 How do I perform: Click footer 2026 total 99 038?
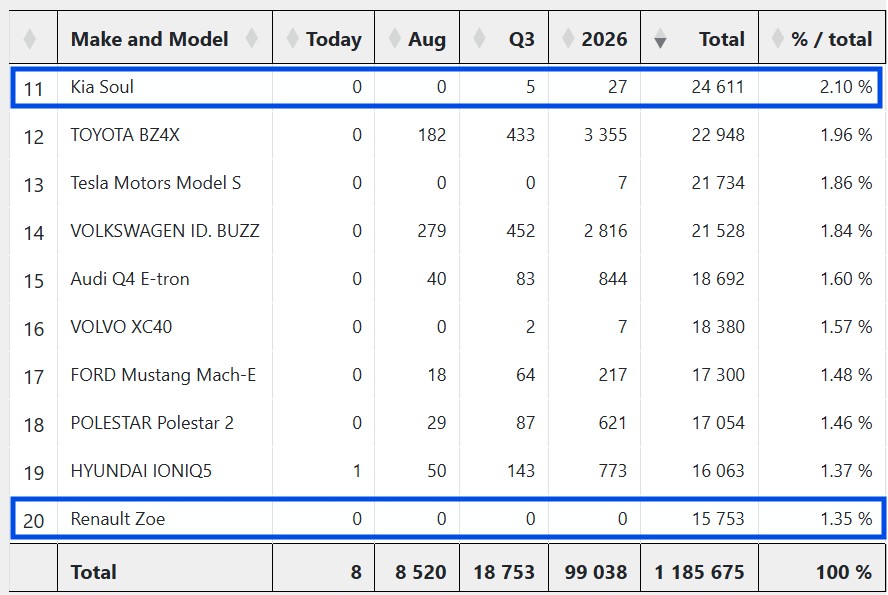pyautogui.click(x=596, y=572)
